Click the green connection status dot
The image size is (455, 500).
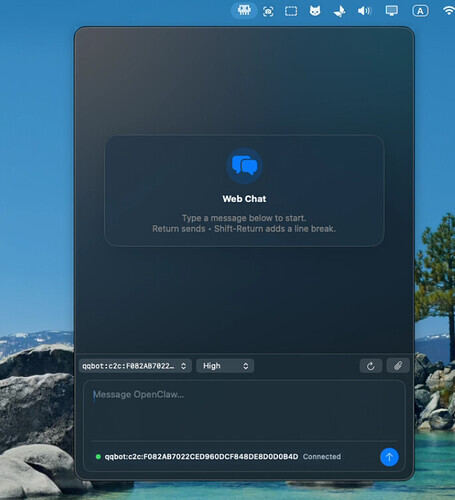point(98,457)
